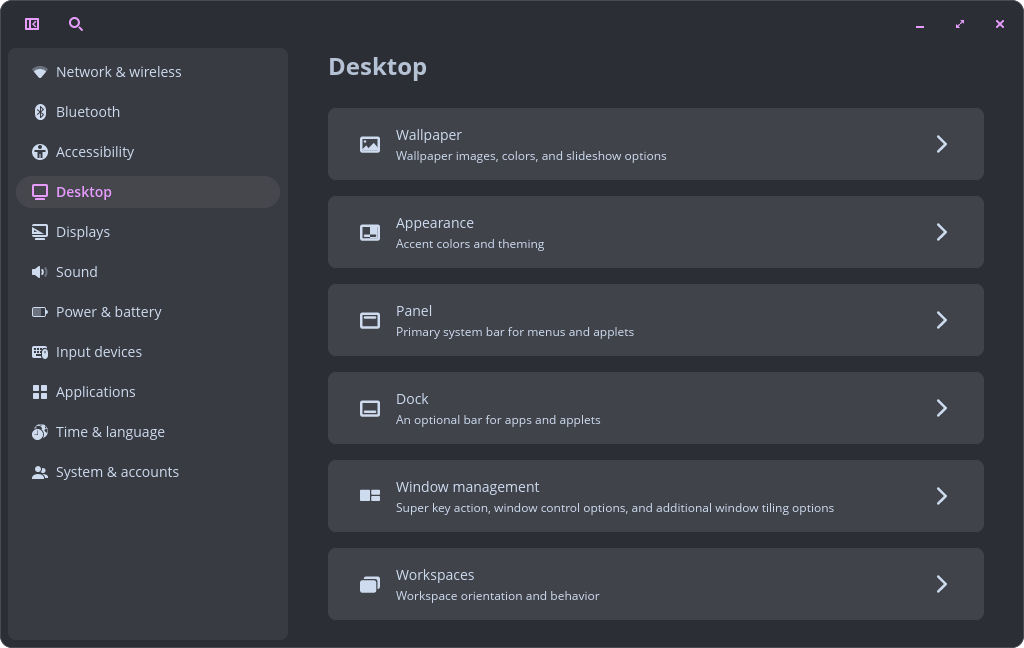This screenshot has width=1024, height=648.
Task: Click the speaker icon next to Sound
Action: click(x=39, y=271)
